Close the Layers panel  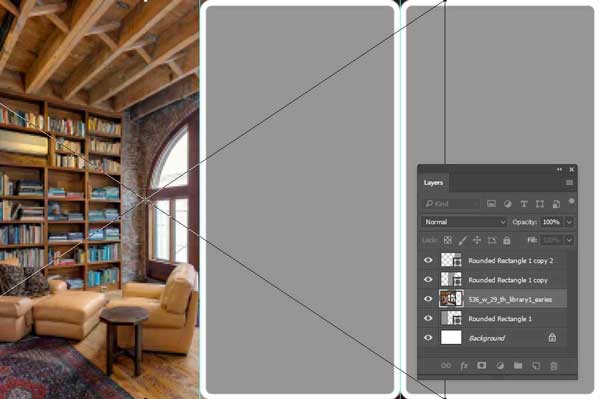coord(572,169)
